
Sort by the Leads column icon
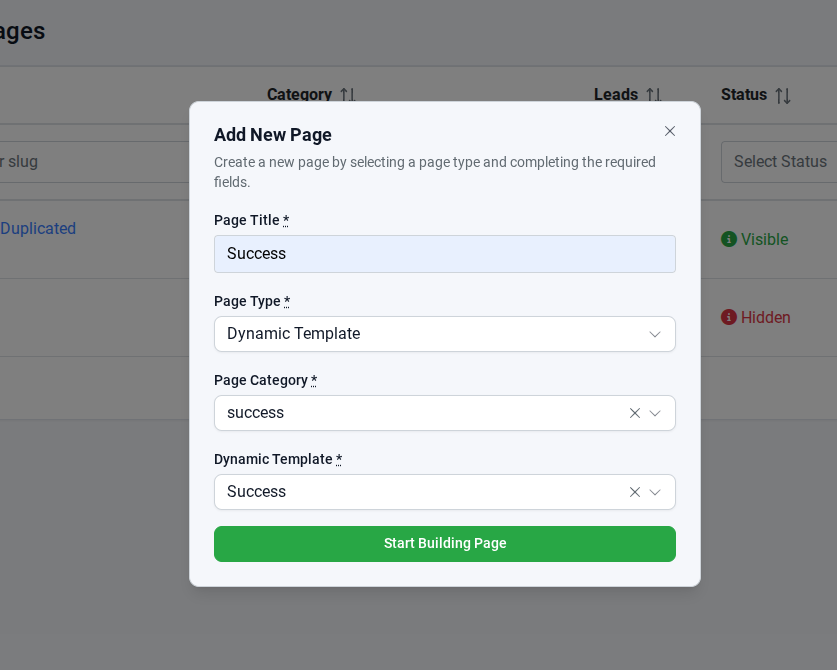point(653,95)
